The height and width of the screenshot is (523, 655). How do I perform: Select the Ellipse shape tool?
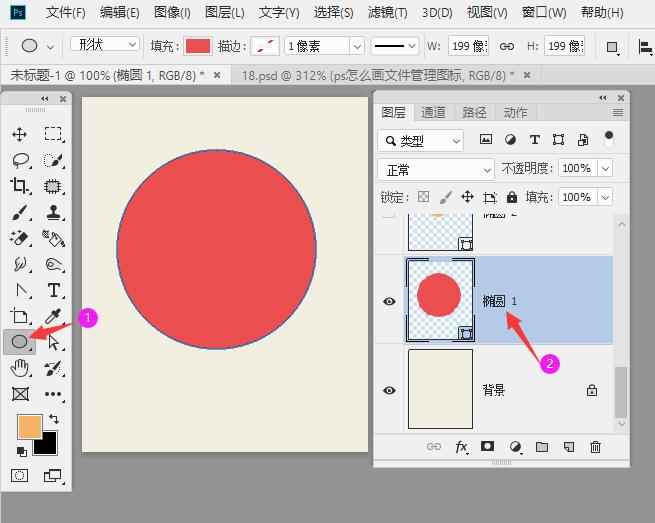(x=19, y=342)
